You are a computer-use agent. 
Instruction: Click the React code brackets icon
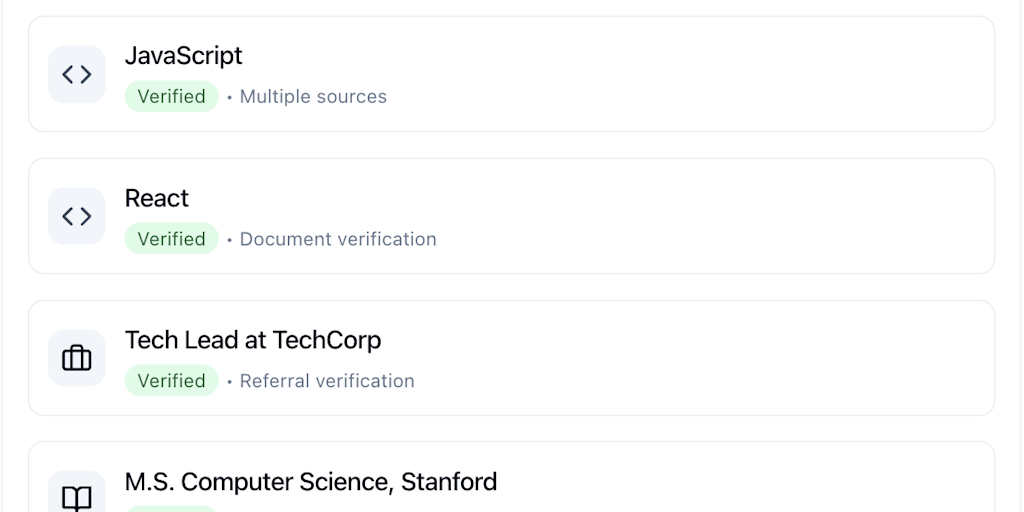(77, 217)
